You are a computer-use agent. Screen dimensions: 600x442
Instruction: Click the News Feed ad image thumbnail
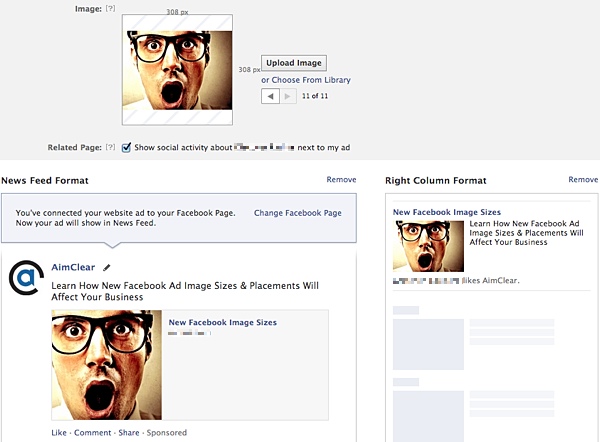point(106,365)
